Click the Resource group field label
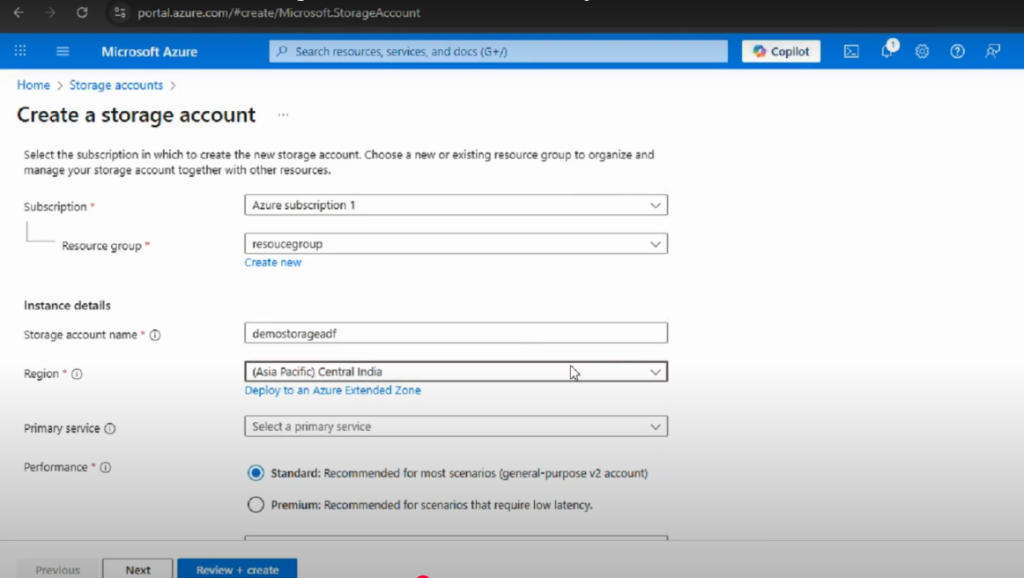Viewport: 1024px width, 578px height. [x=102, y=246]
